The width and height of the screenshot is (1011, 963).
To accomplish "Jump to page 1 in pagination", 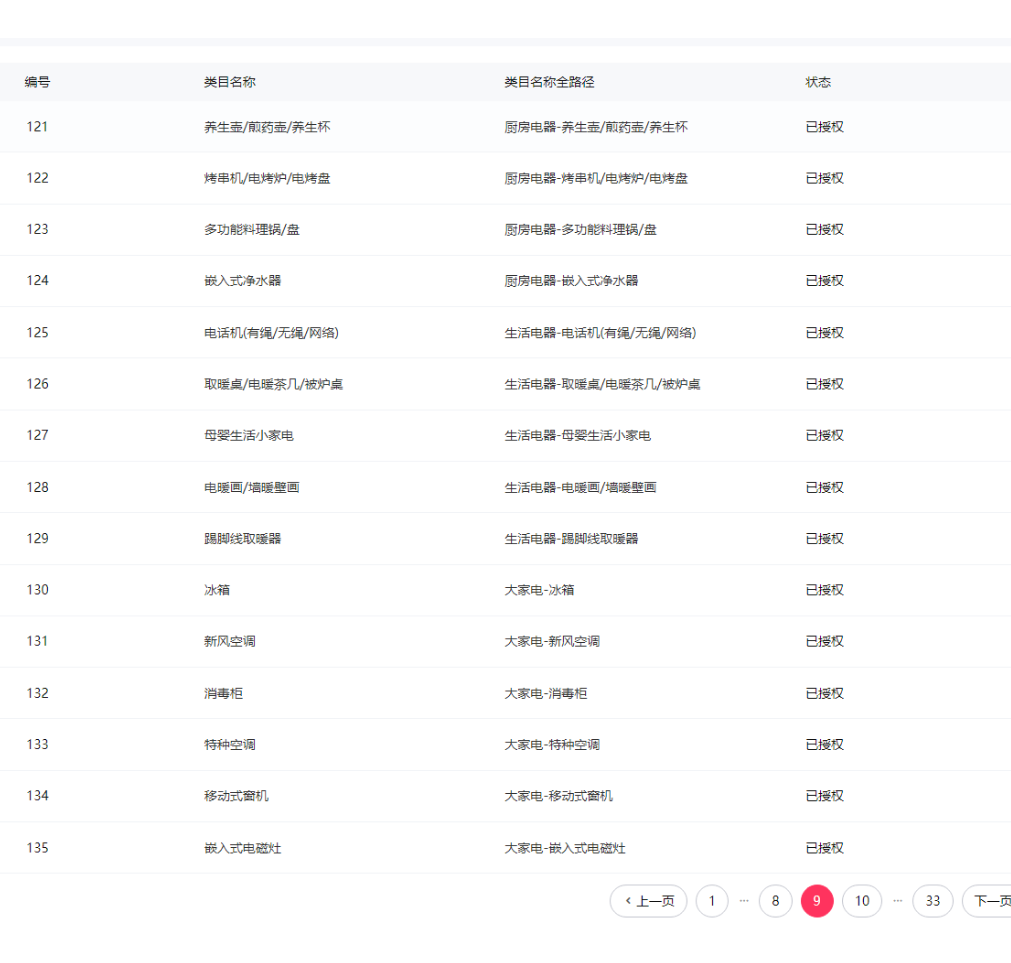I will [x=712, y=901].
